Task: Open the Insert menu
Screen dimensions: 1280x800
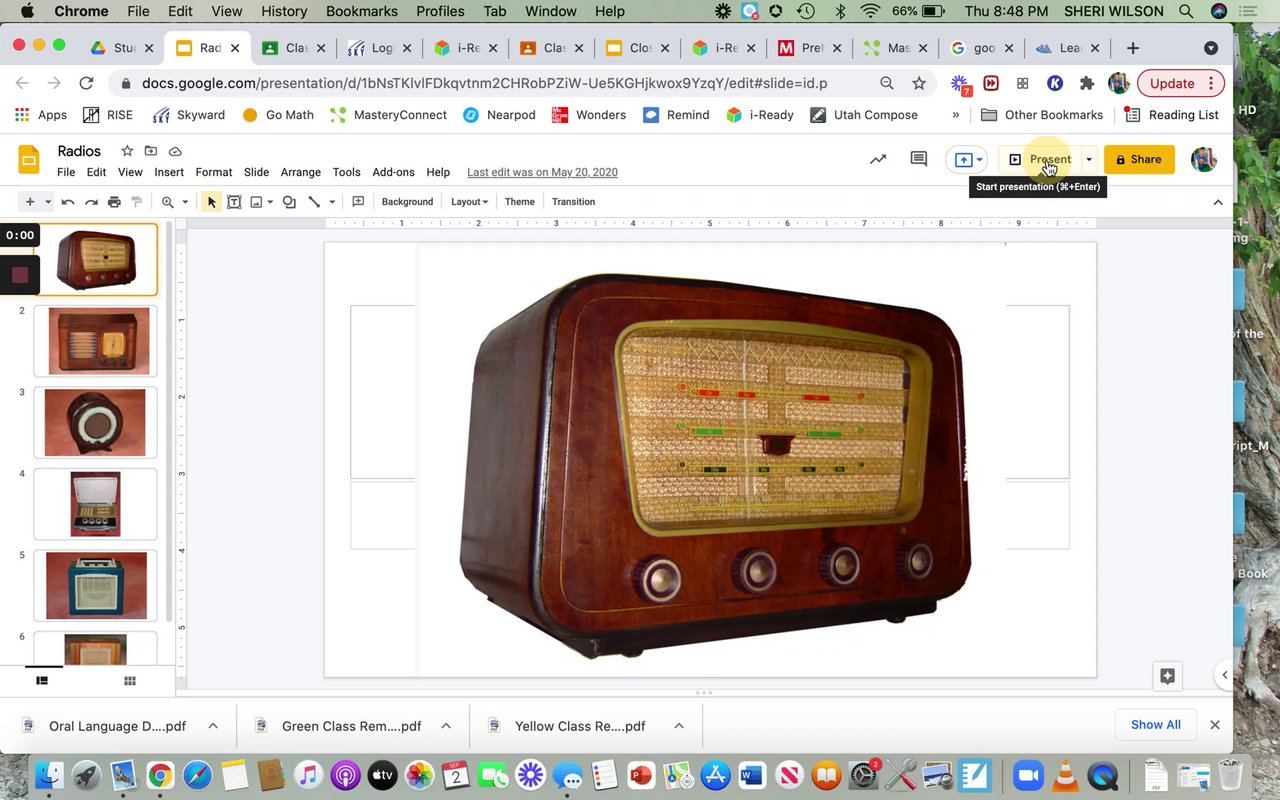Action: (x=169, y=172)
